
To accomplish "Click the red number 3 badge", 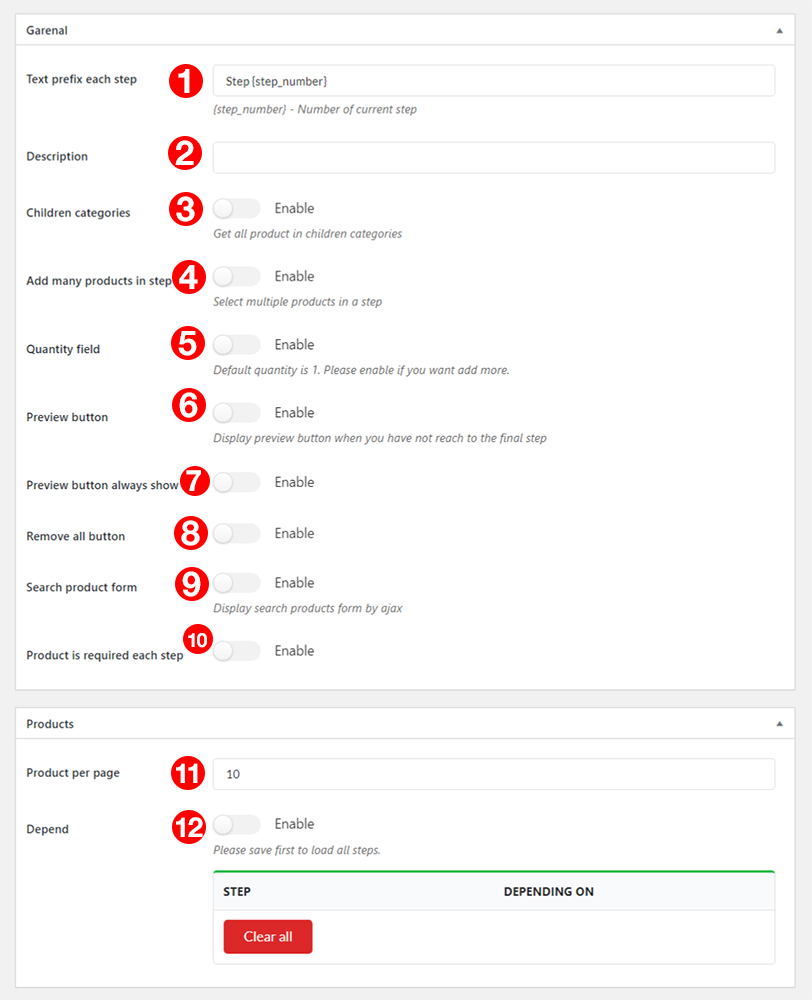I will pos(186,209).
